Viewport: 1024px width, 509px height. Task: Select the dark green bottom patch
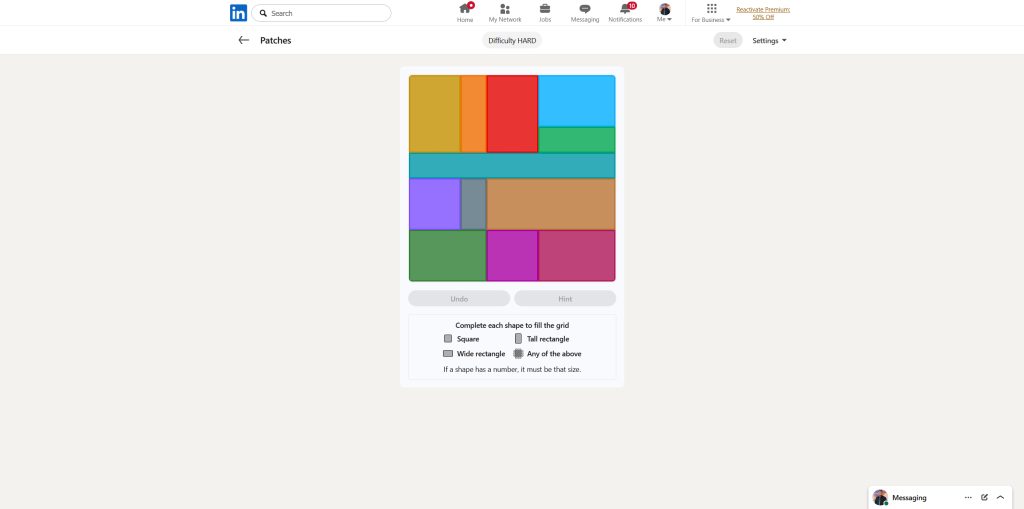tap(448, 255)
